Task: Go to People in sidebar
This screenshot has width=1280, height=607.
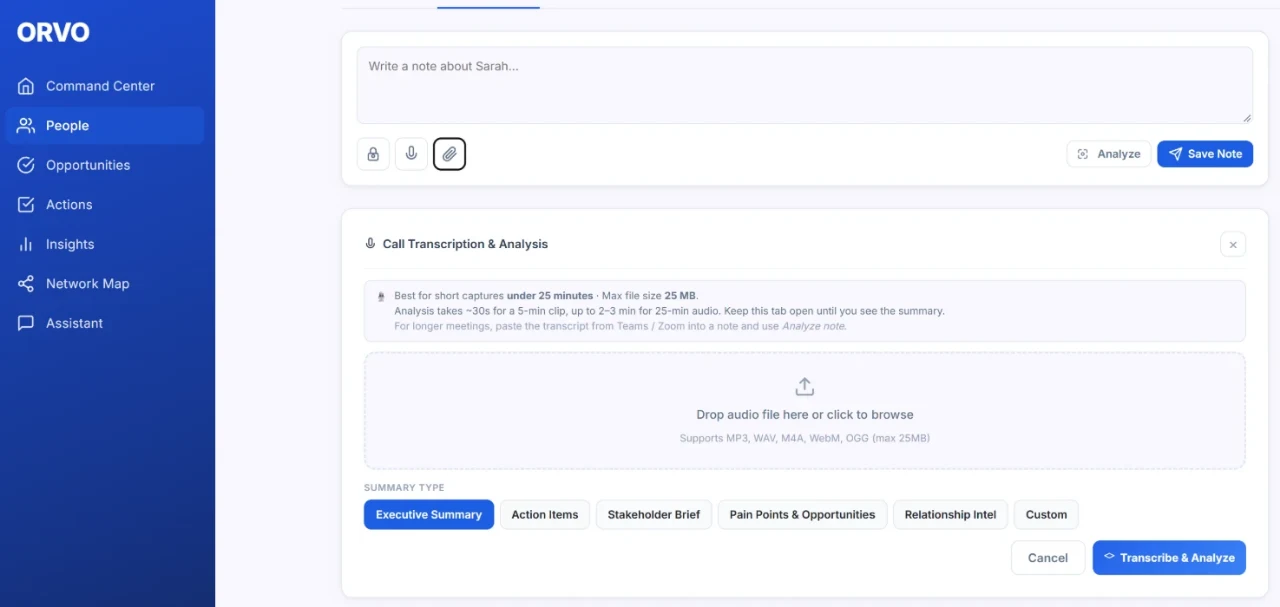Action: (x=104, y=125)
